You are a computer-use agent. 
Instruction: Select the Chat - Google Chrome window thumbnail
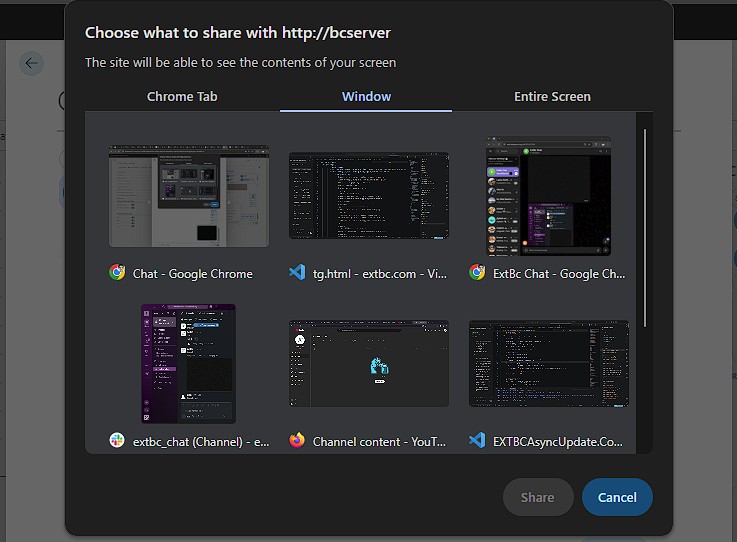(x=189, y=196)
